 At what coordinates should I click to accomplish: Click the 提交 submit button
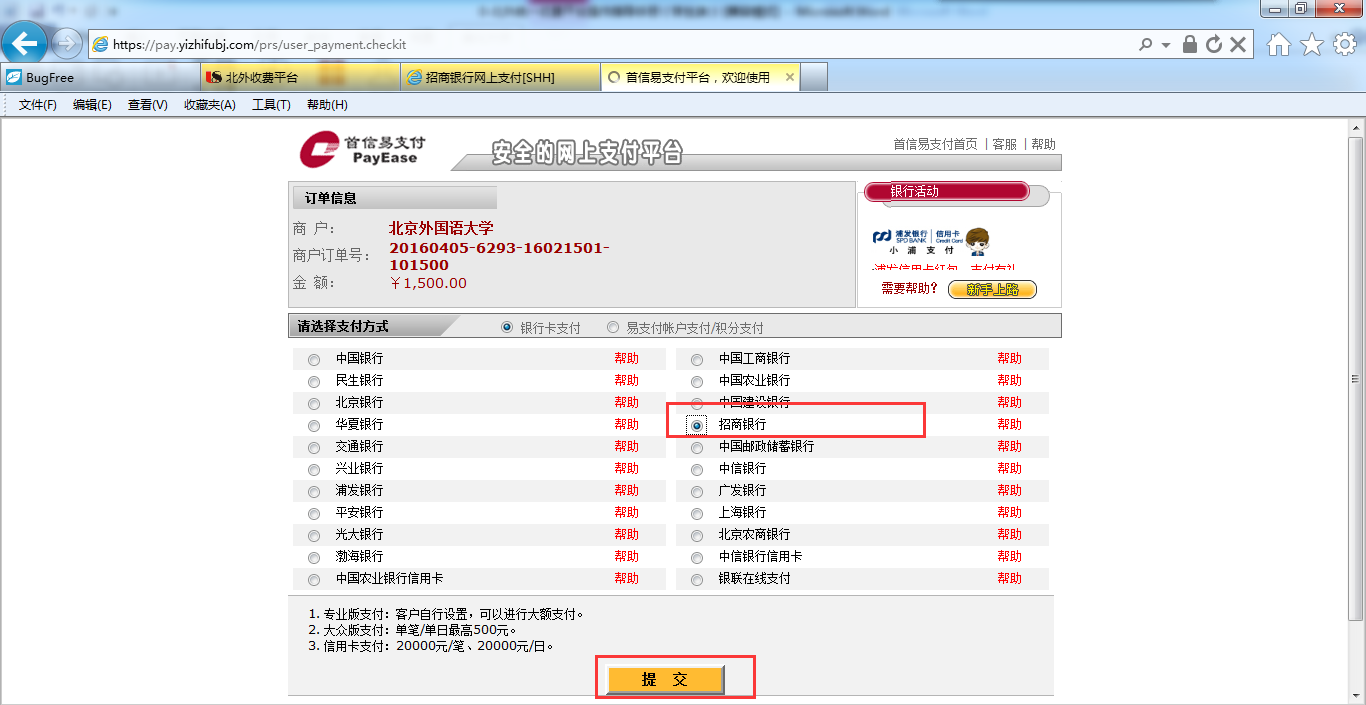pyautogui.click(x=665, y=679)
